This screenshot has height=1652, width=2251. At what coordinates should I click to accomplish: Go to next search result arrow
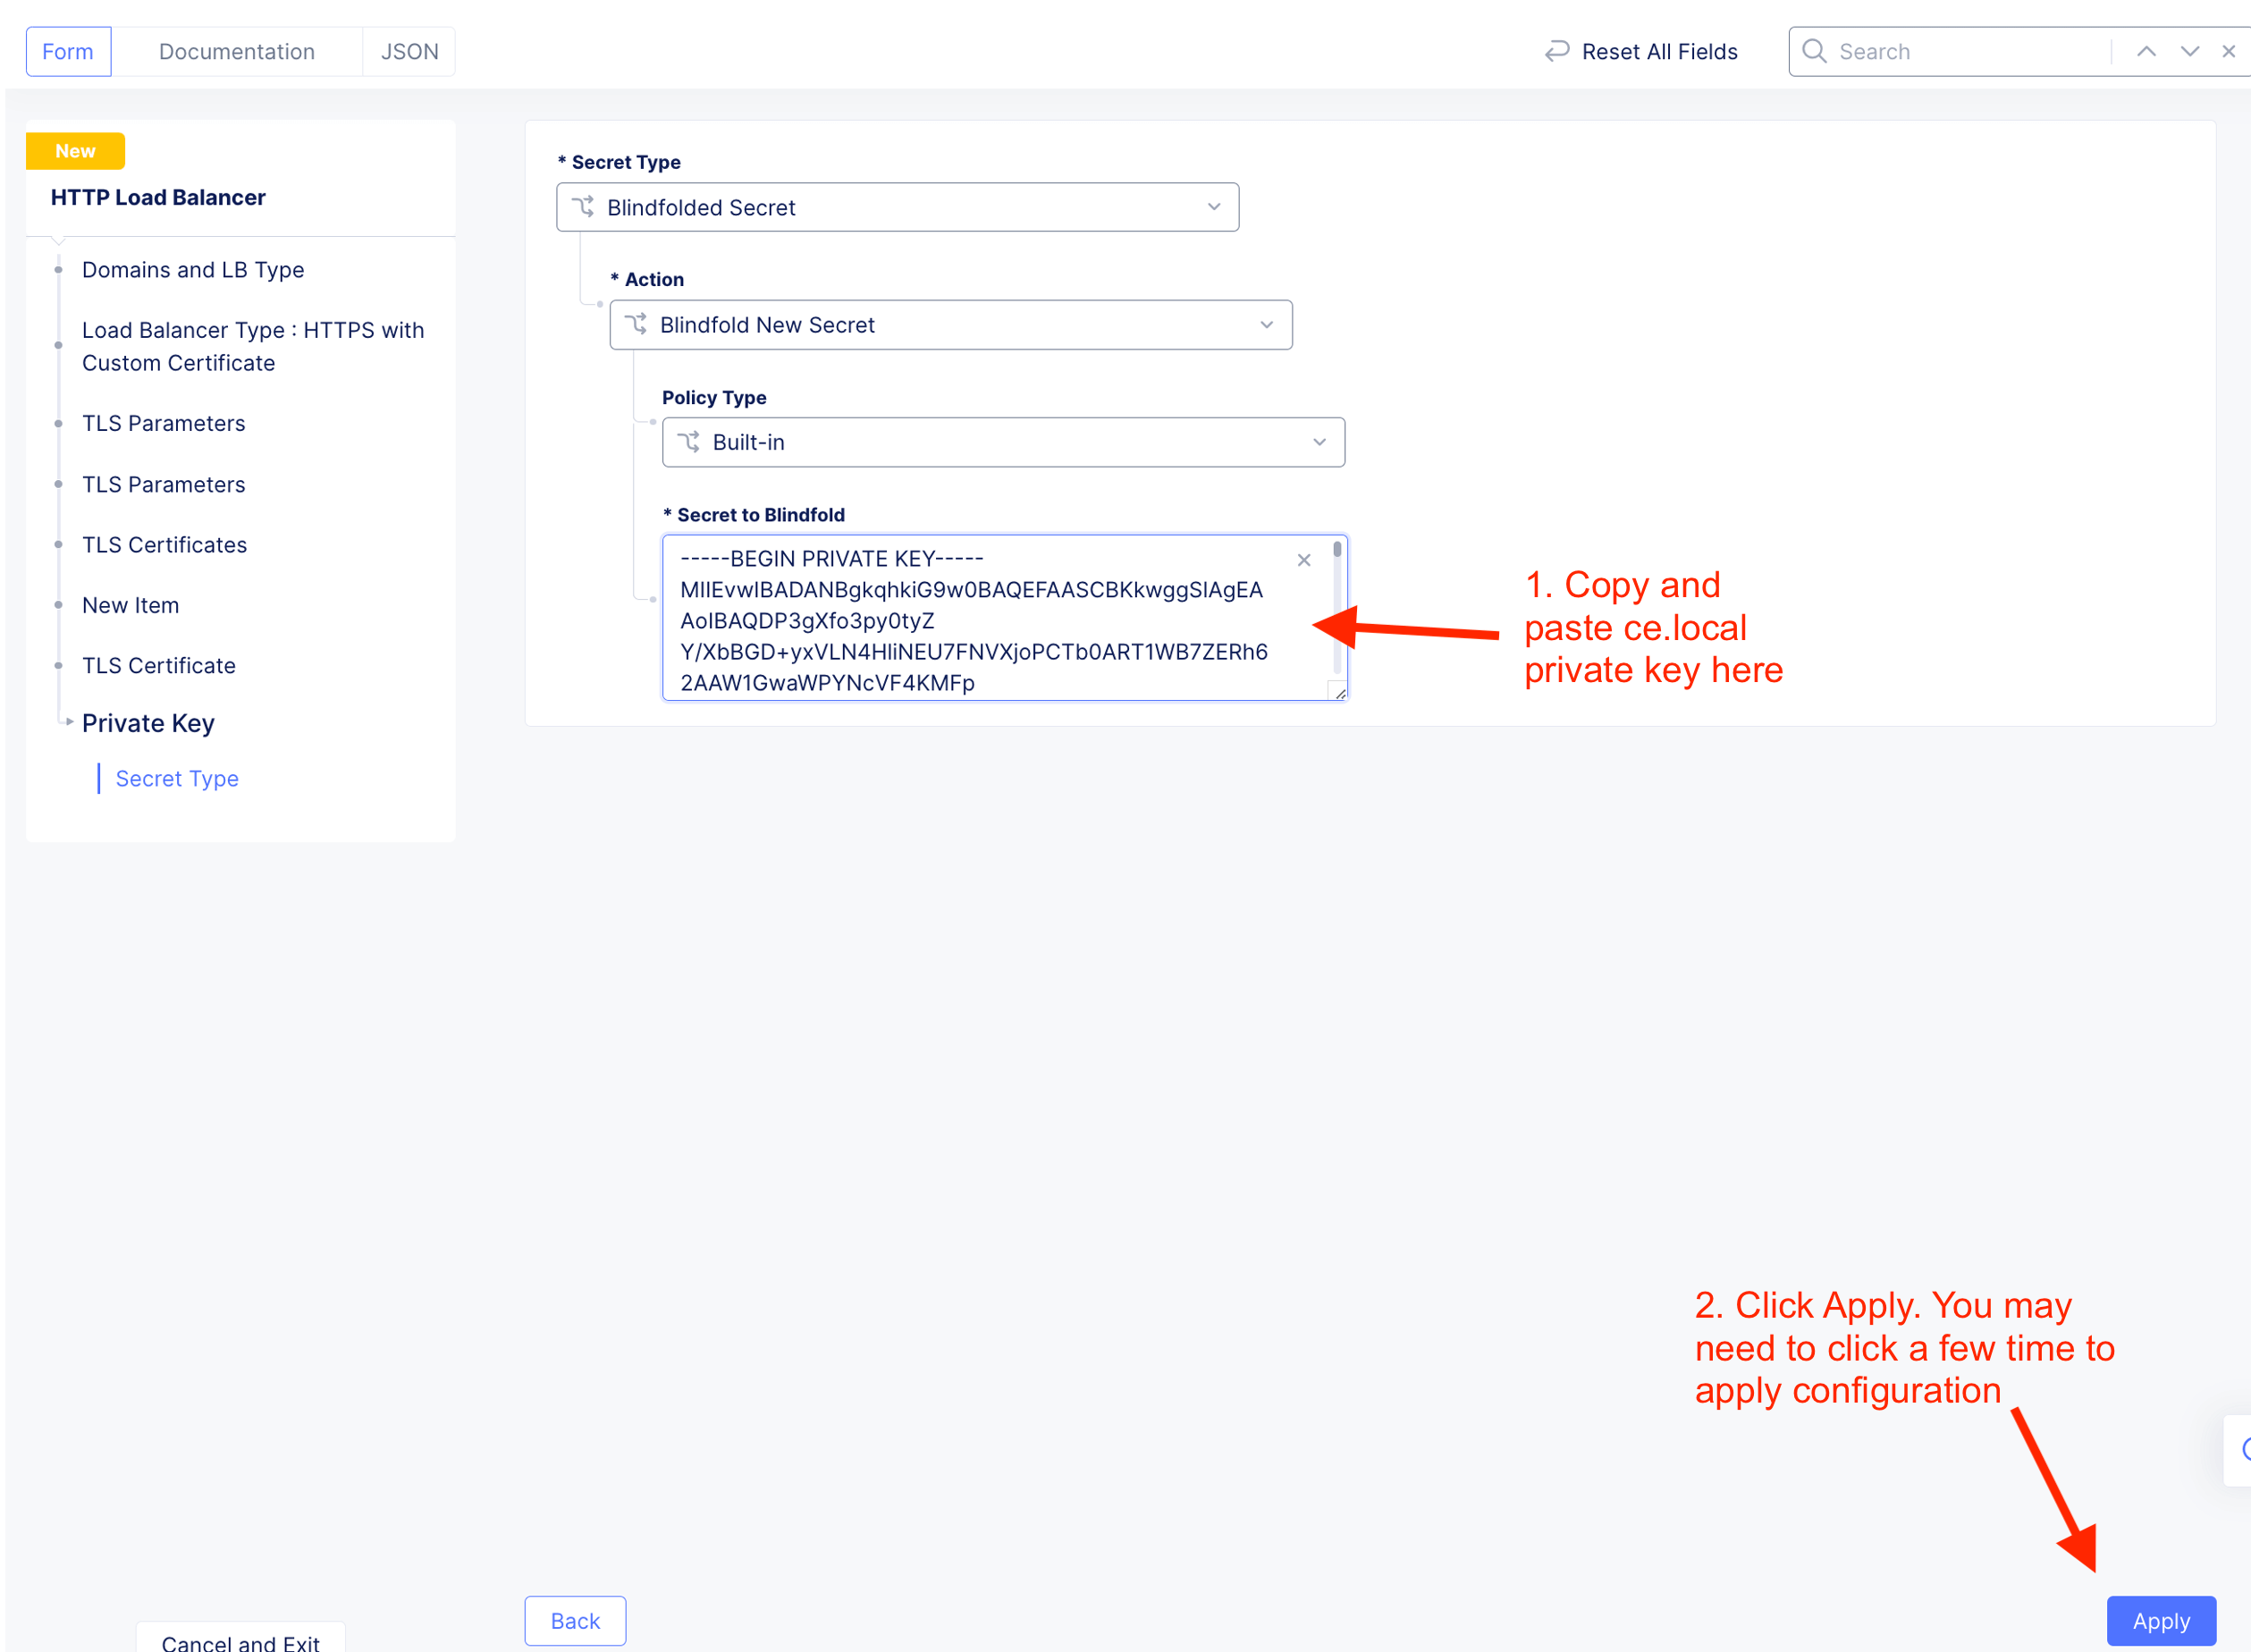pos(2188,51)
